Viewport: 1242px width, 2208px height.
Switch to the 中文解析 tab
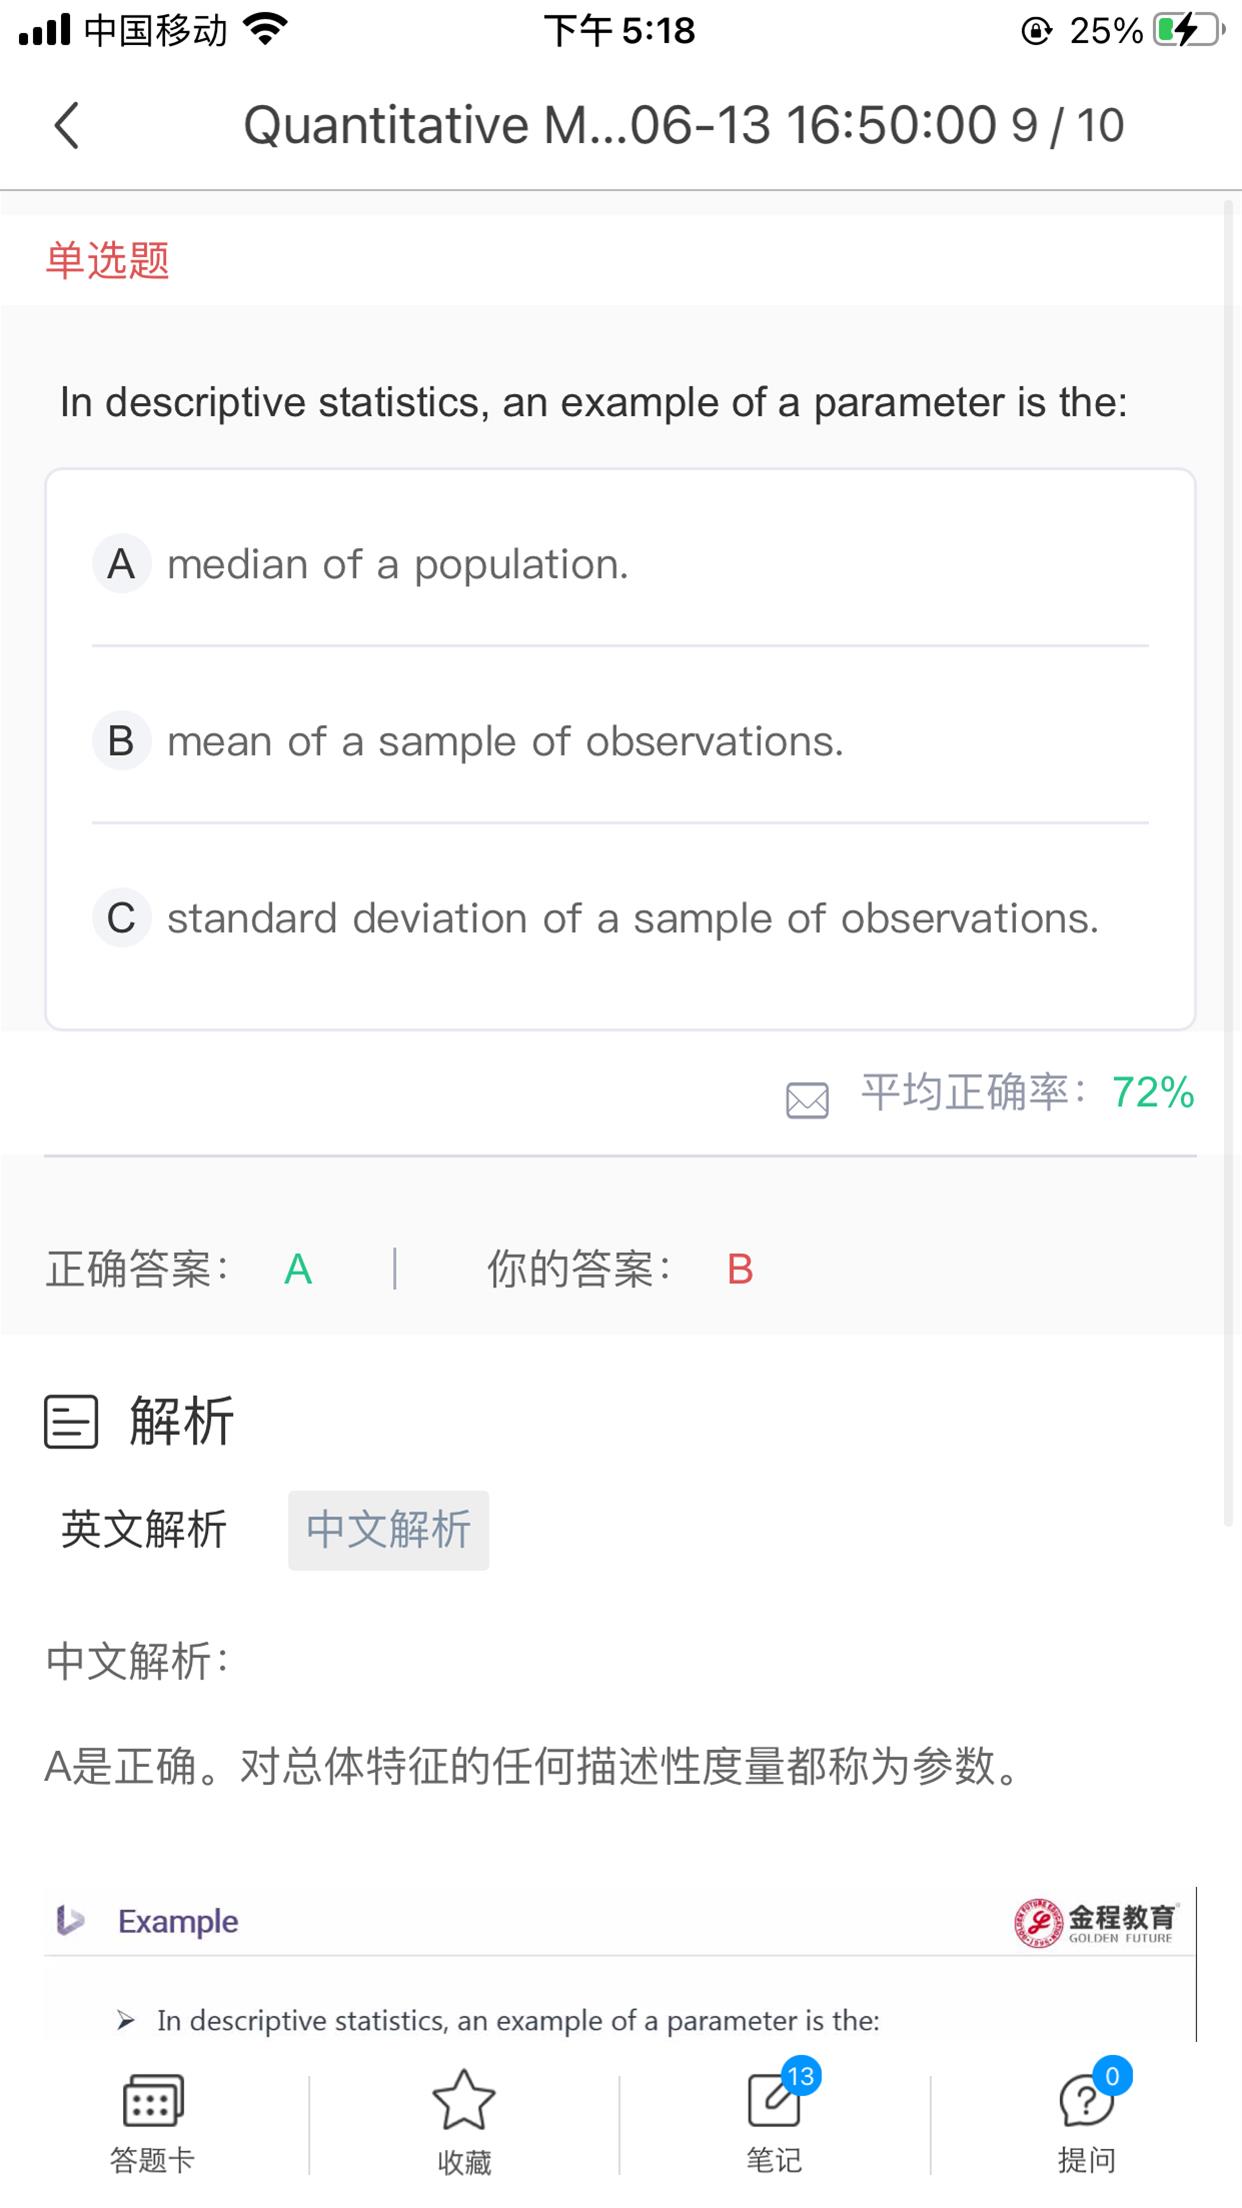tap(388, 1530)
